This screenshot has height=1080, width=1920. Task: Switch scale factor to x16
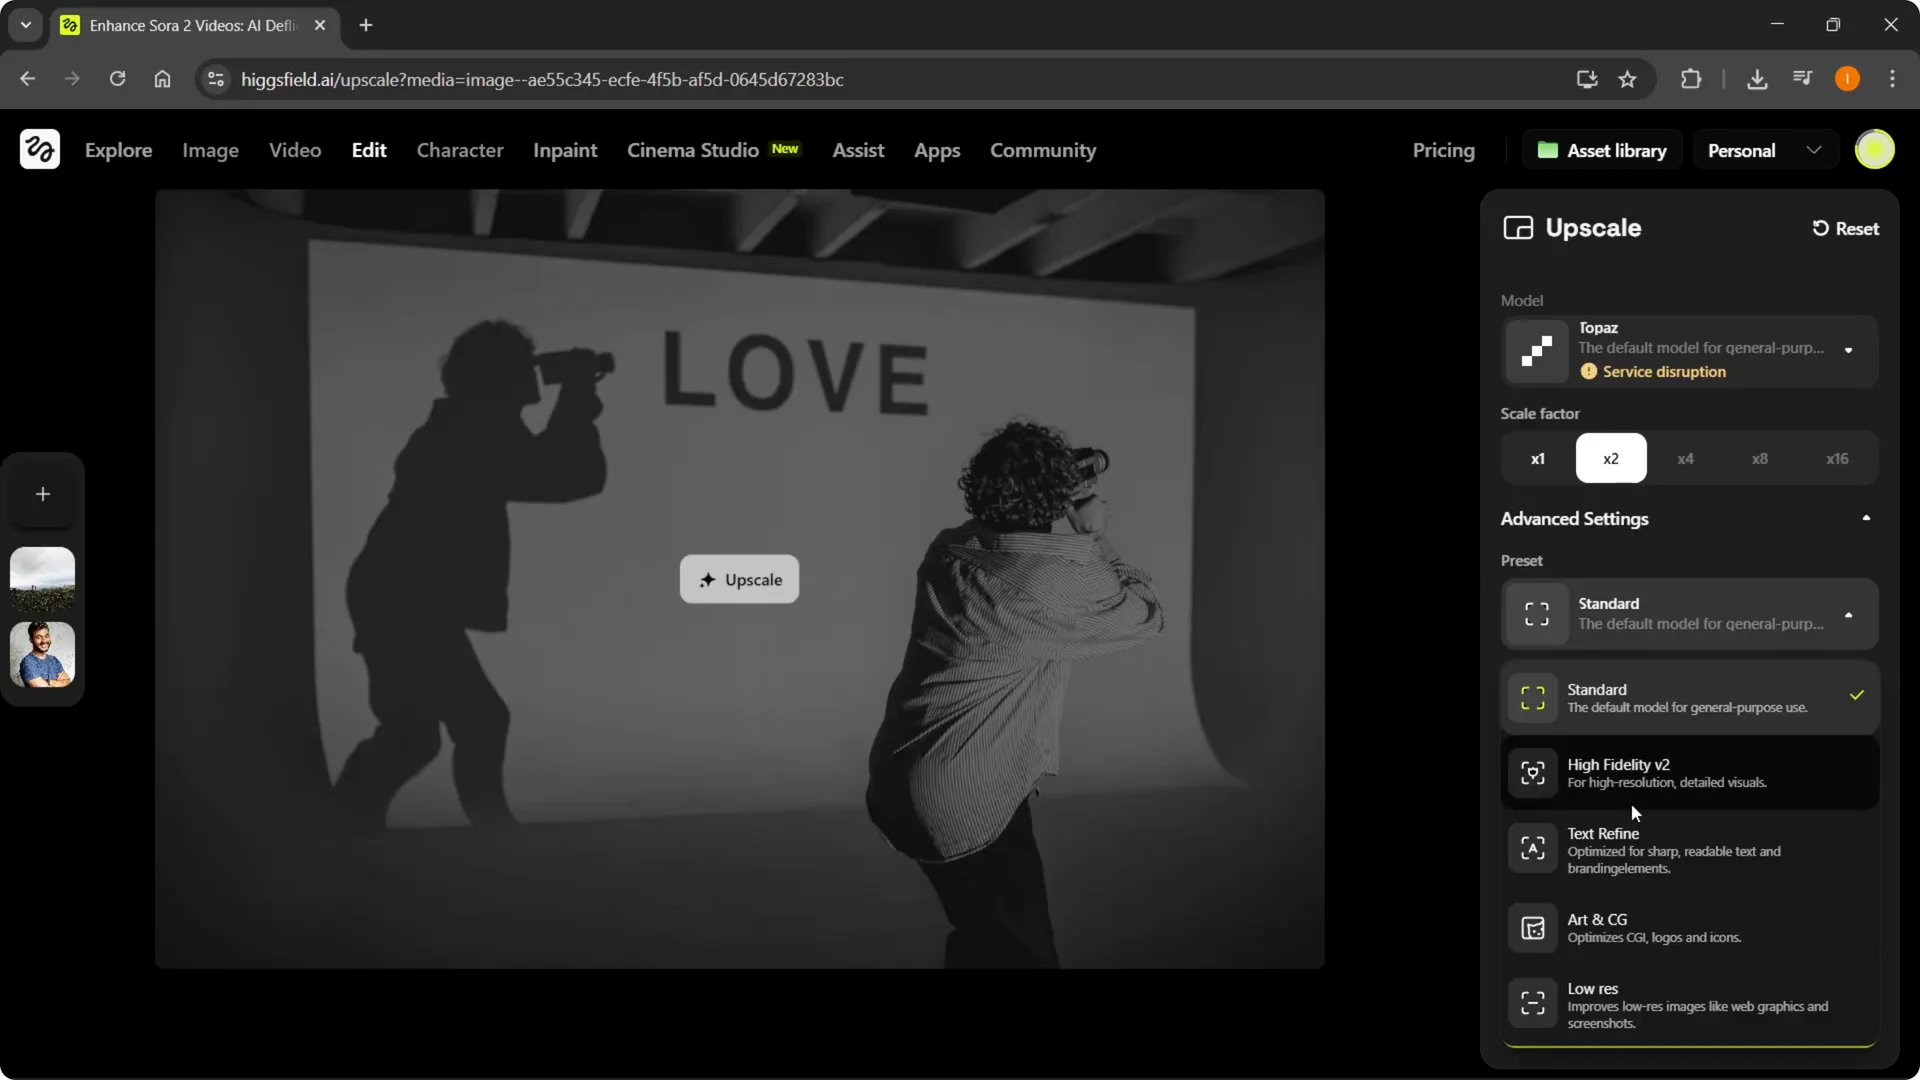pyautogui.click(x=1837, y=458)
